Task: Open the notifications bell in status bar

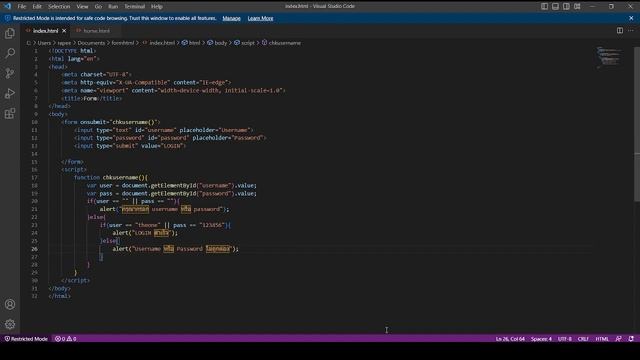Action: click(631, 339)
